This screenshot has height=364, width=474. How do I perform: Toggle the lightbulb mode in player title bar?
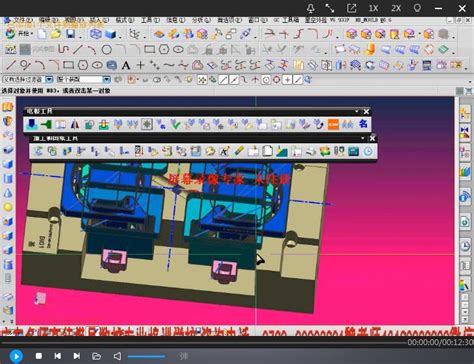coord(417,8)
